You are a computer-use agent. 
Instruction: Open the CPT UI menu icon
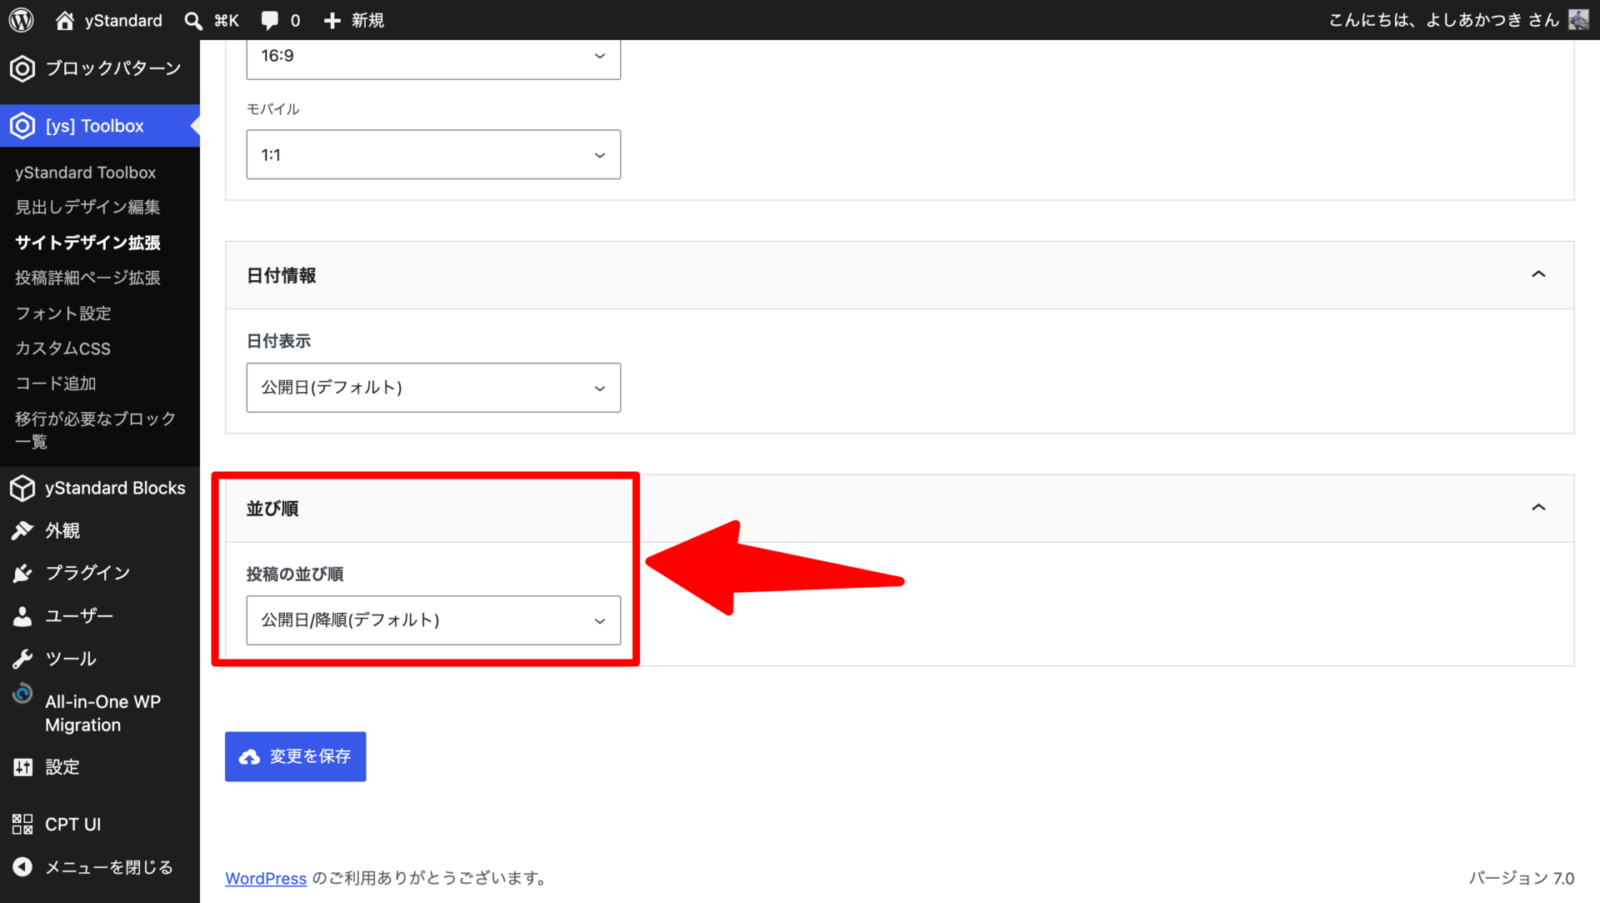coord(22,824)
